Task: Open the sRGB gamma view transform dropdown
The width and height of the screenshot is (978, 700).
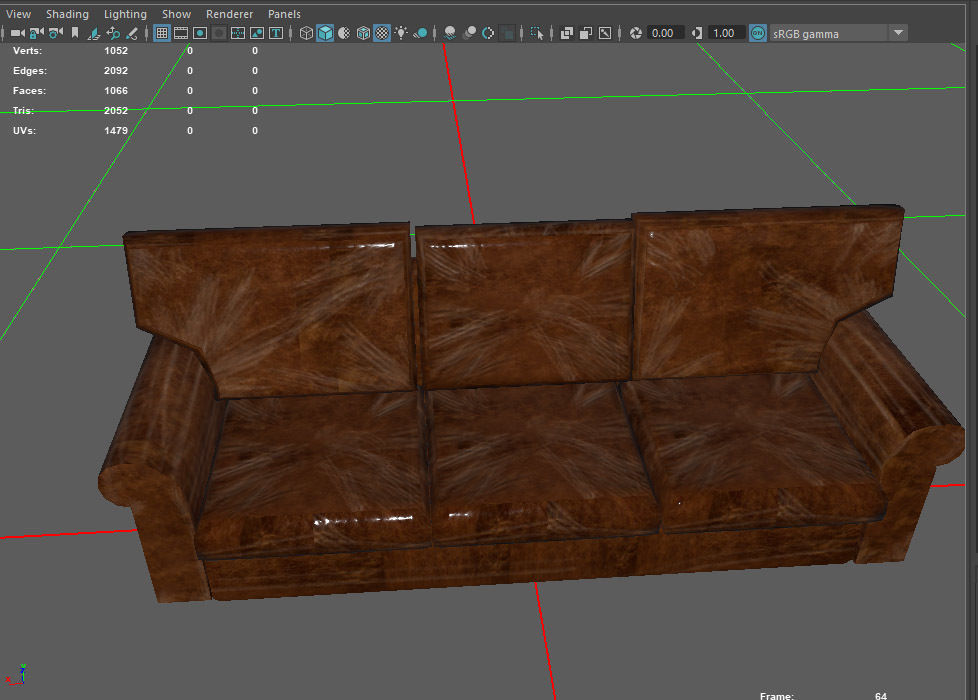Action: point(838,33)
